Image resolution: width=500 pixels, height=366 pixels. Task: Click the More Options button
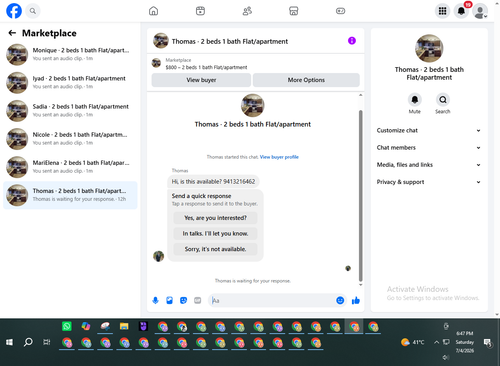point(306,80)
